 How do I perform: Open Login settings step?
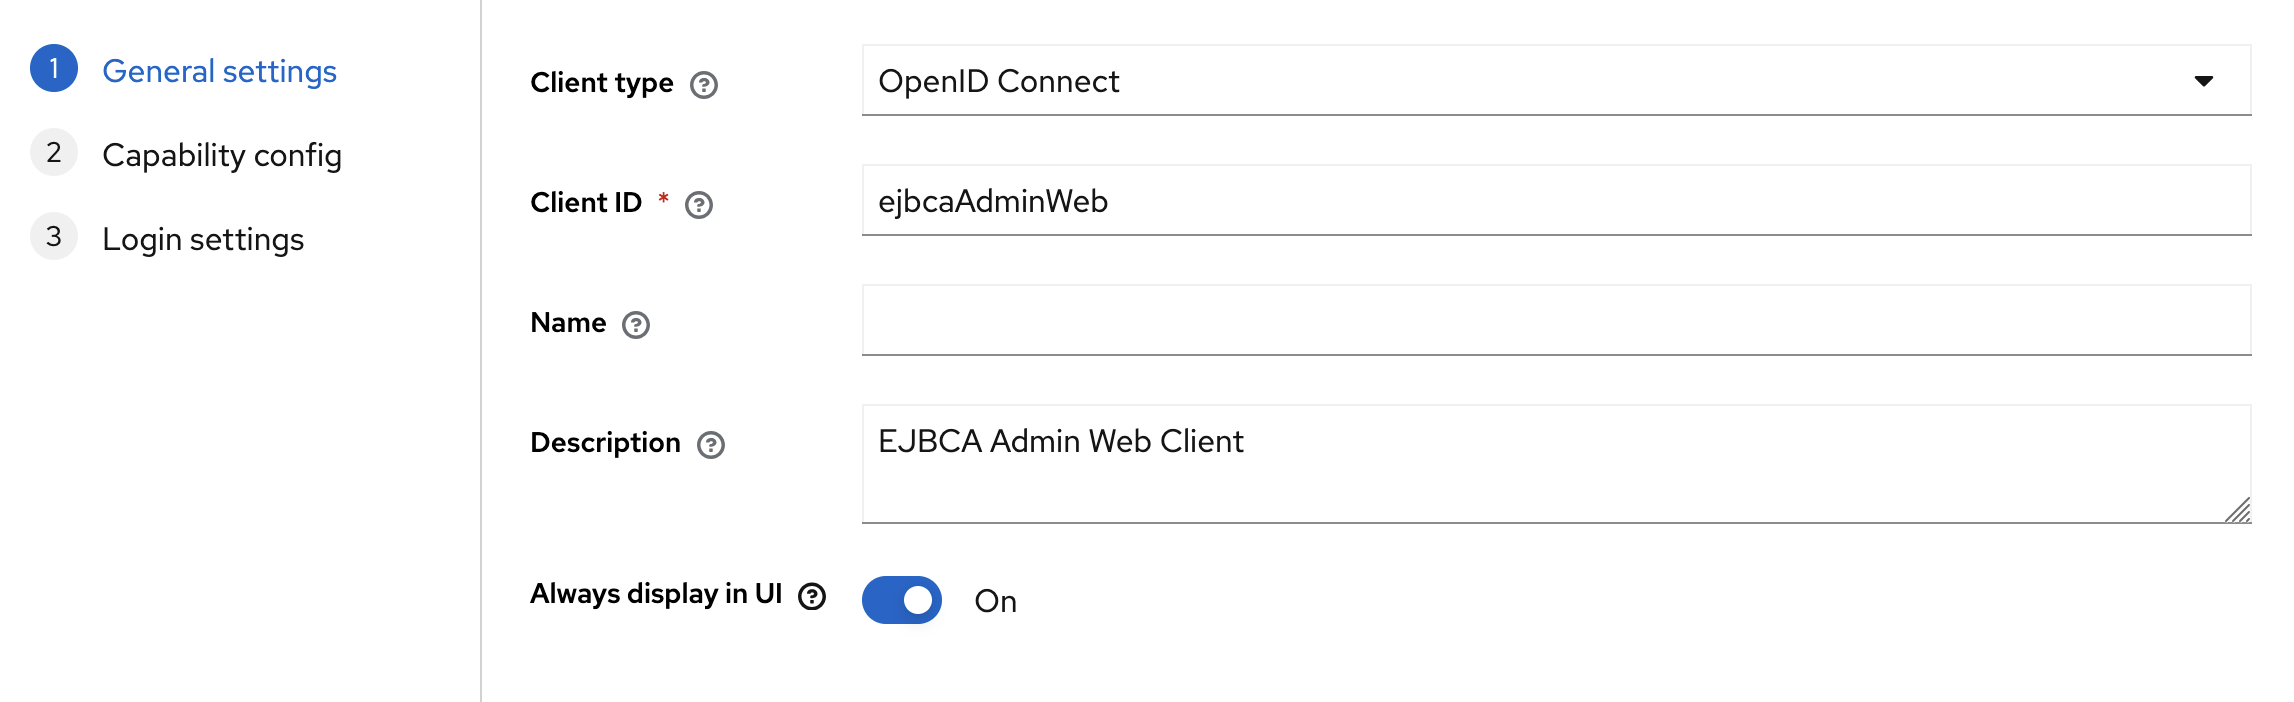coord(203,240)
